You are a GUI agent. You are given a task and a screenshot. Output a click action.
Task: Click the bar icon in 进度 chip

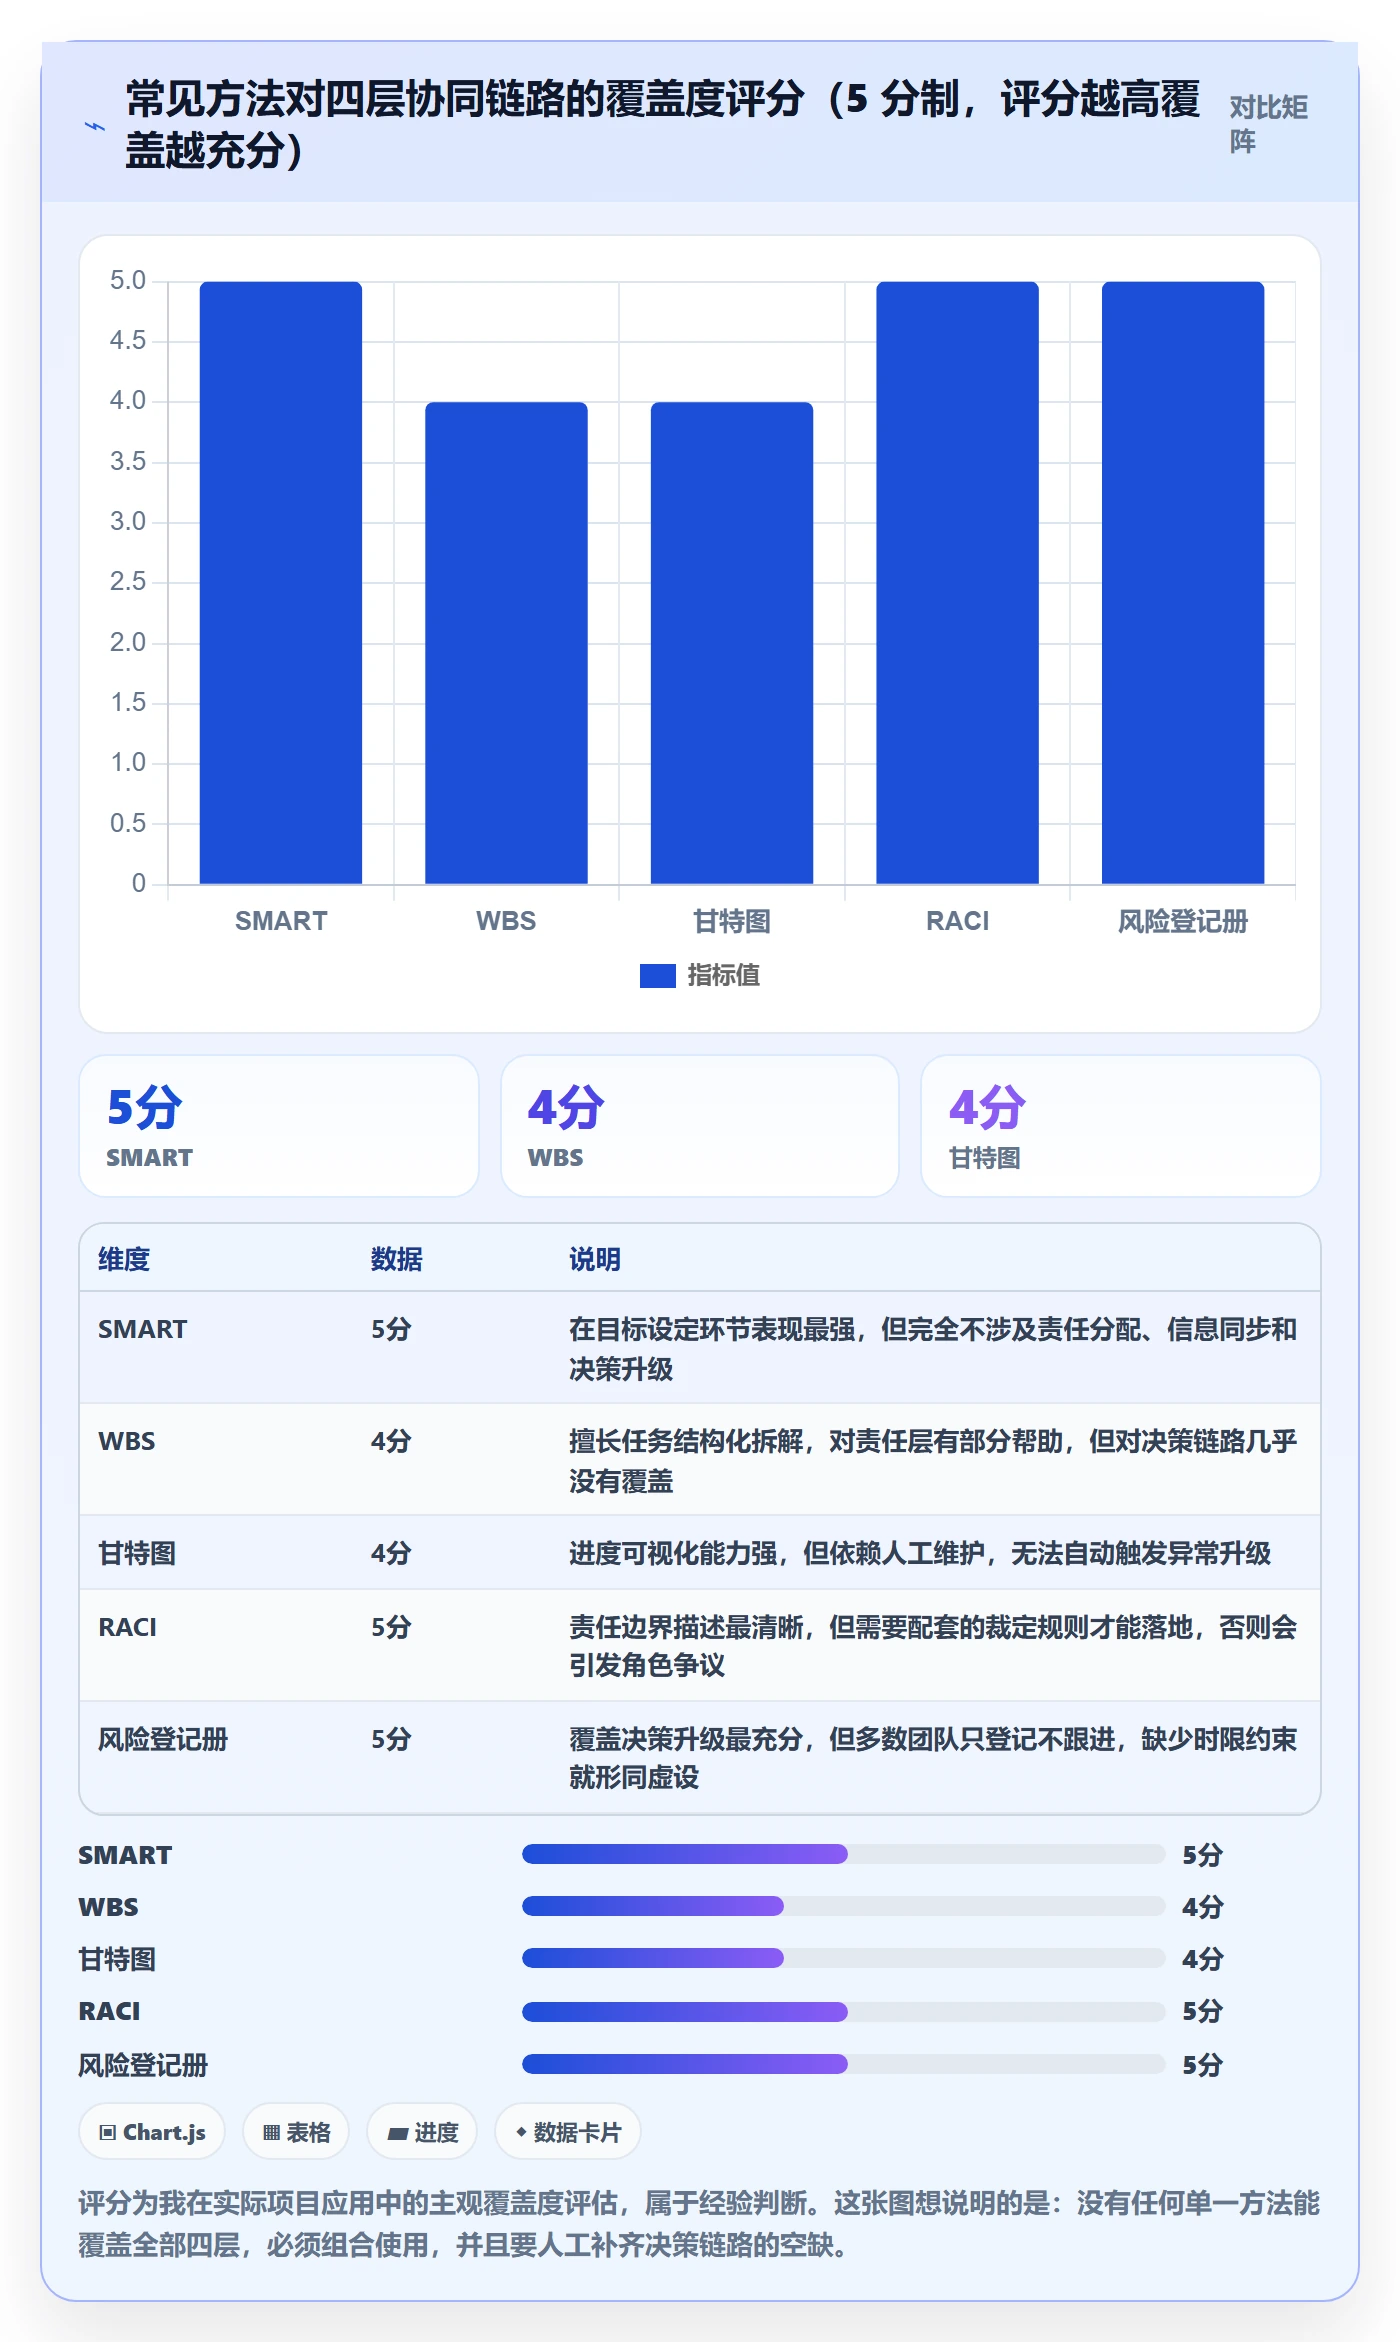[x=397, y=2134]
